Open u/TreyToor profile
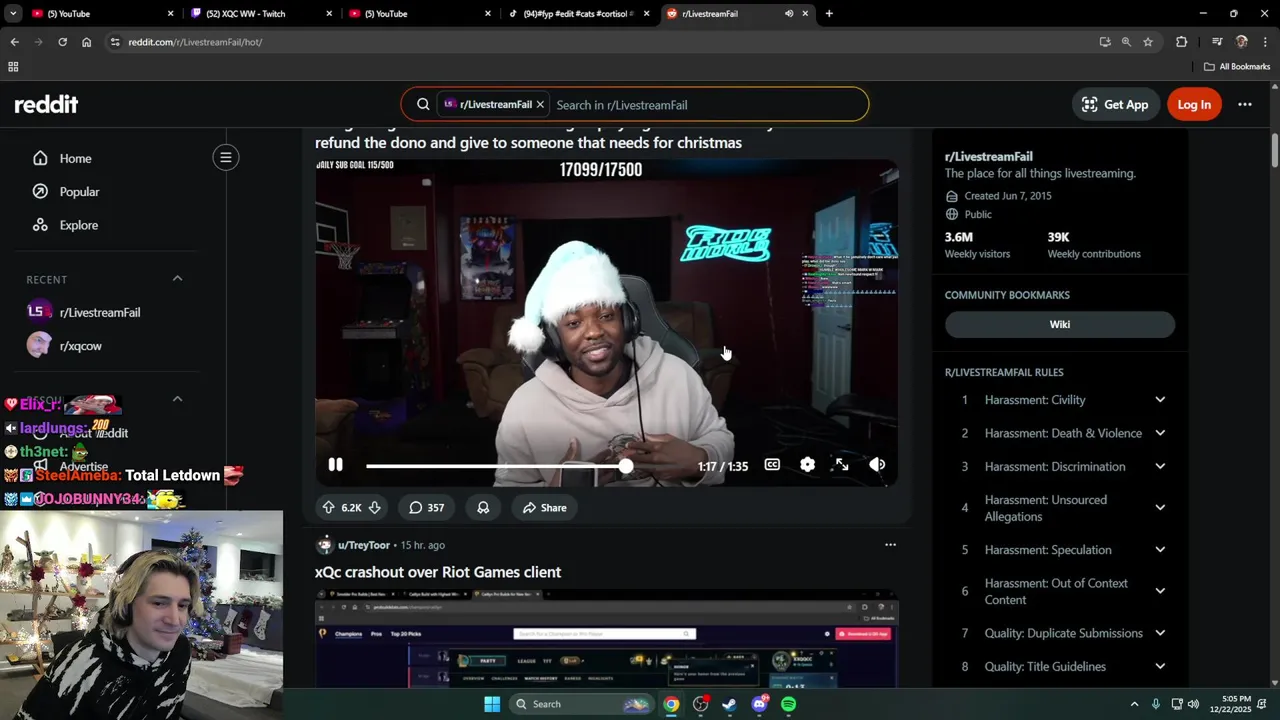 (x=364, y=545)
